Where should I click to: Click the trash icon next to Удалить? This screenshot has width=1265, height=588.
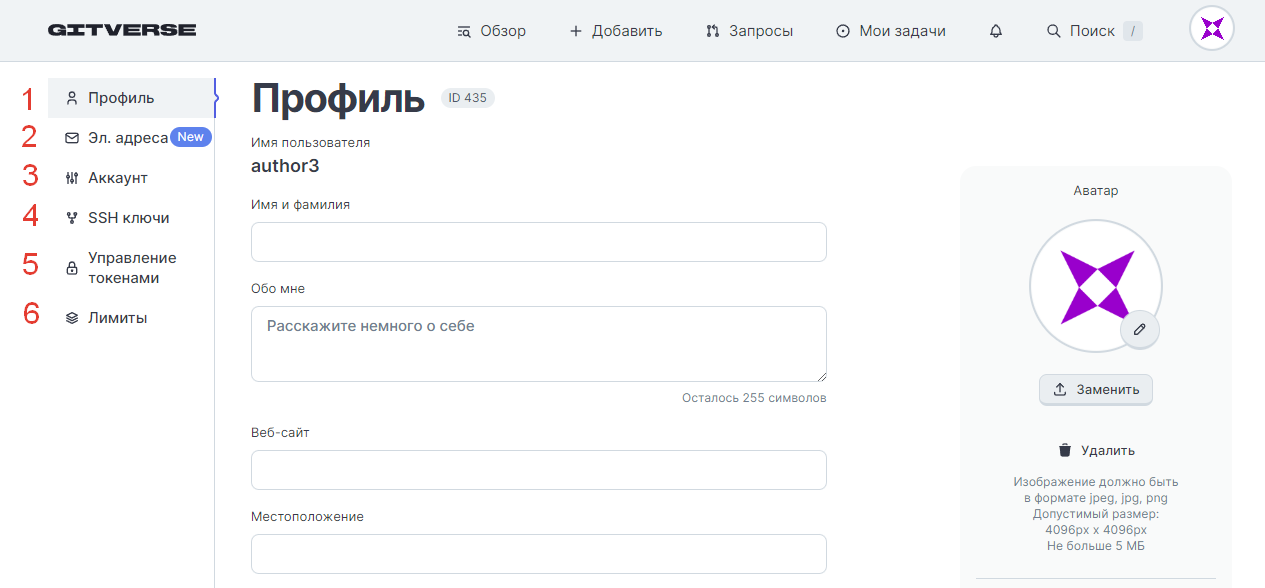[1065, 450]
